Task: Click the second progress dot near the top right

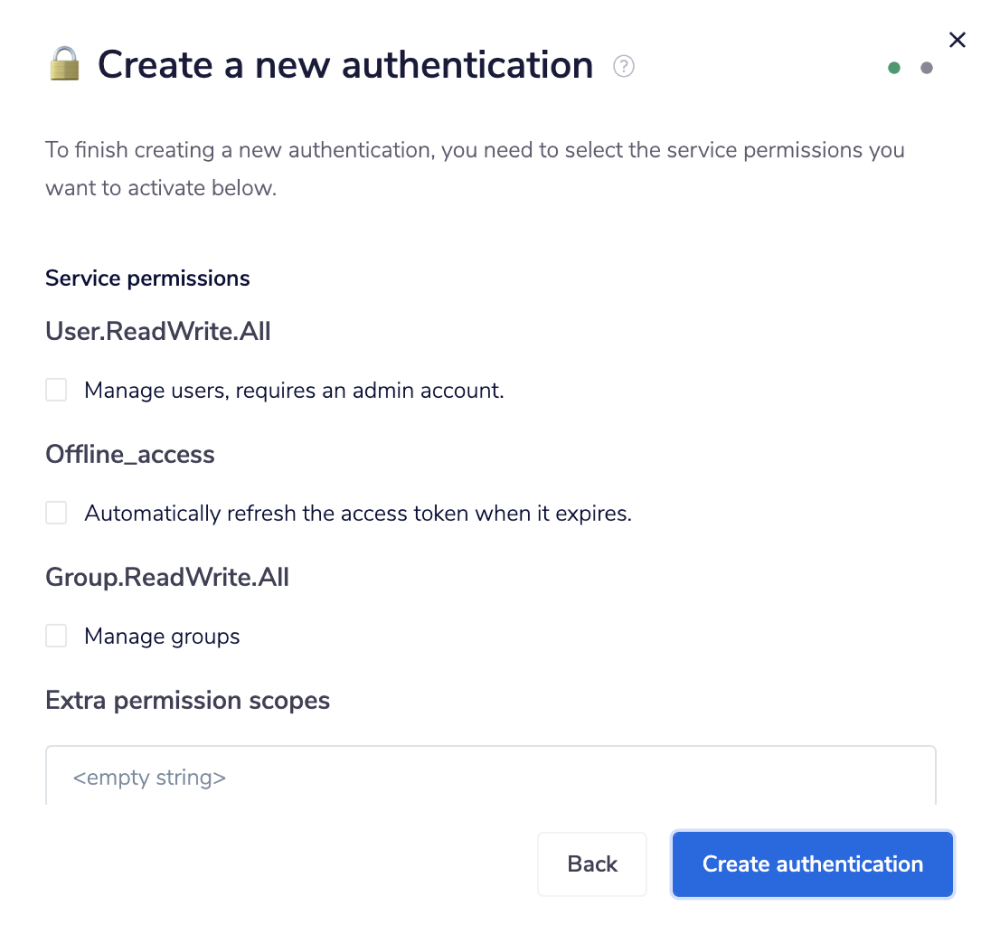Action: click(926, 68)
